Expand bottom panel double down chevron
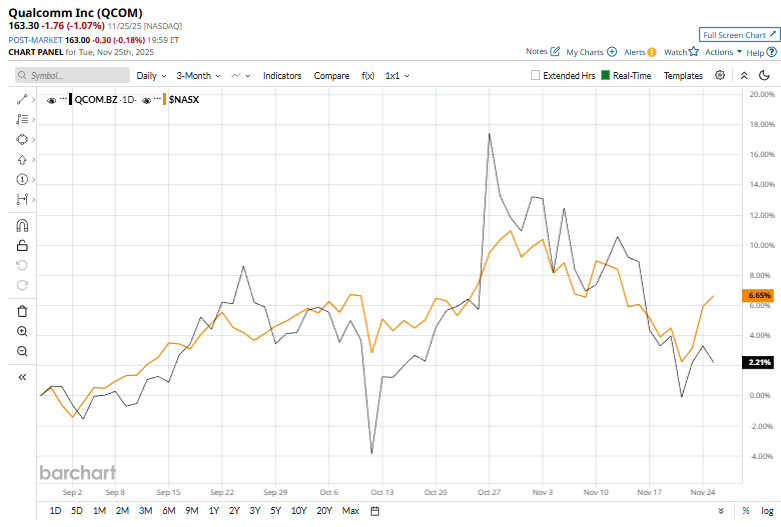This screenshot has height=527, width=781. click(721, 511)
